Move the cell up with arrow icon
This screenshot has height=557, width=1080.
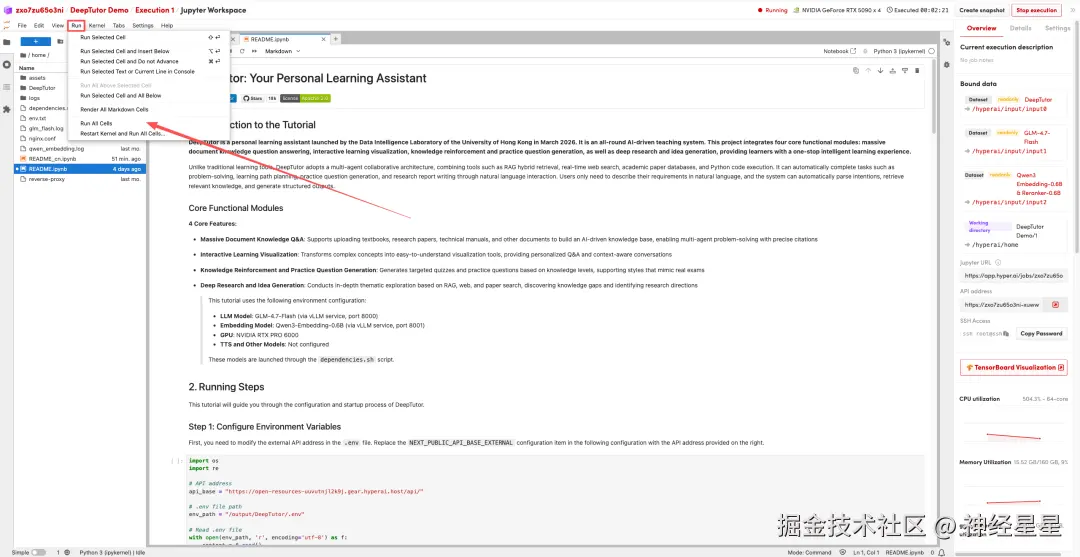click(869, 70)
